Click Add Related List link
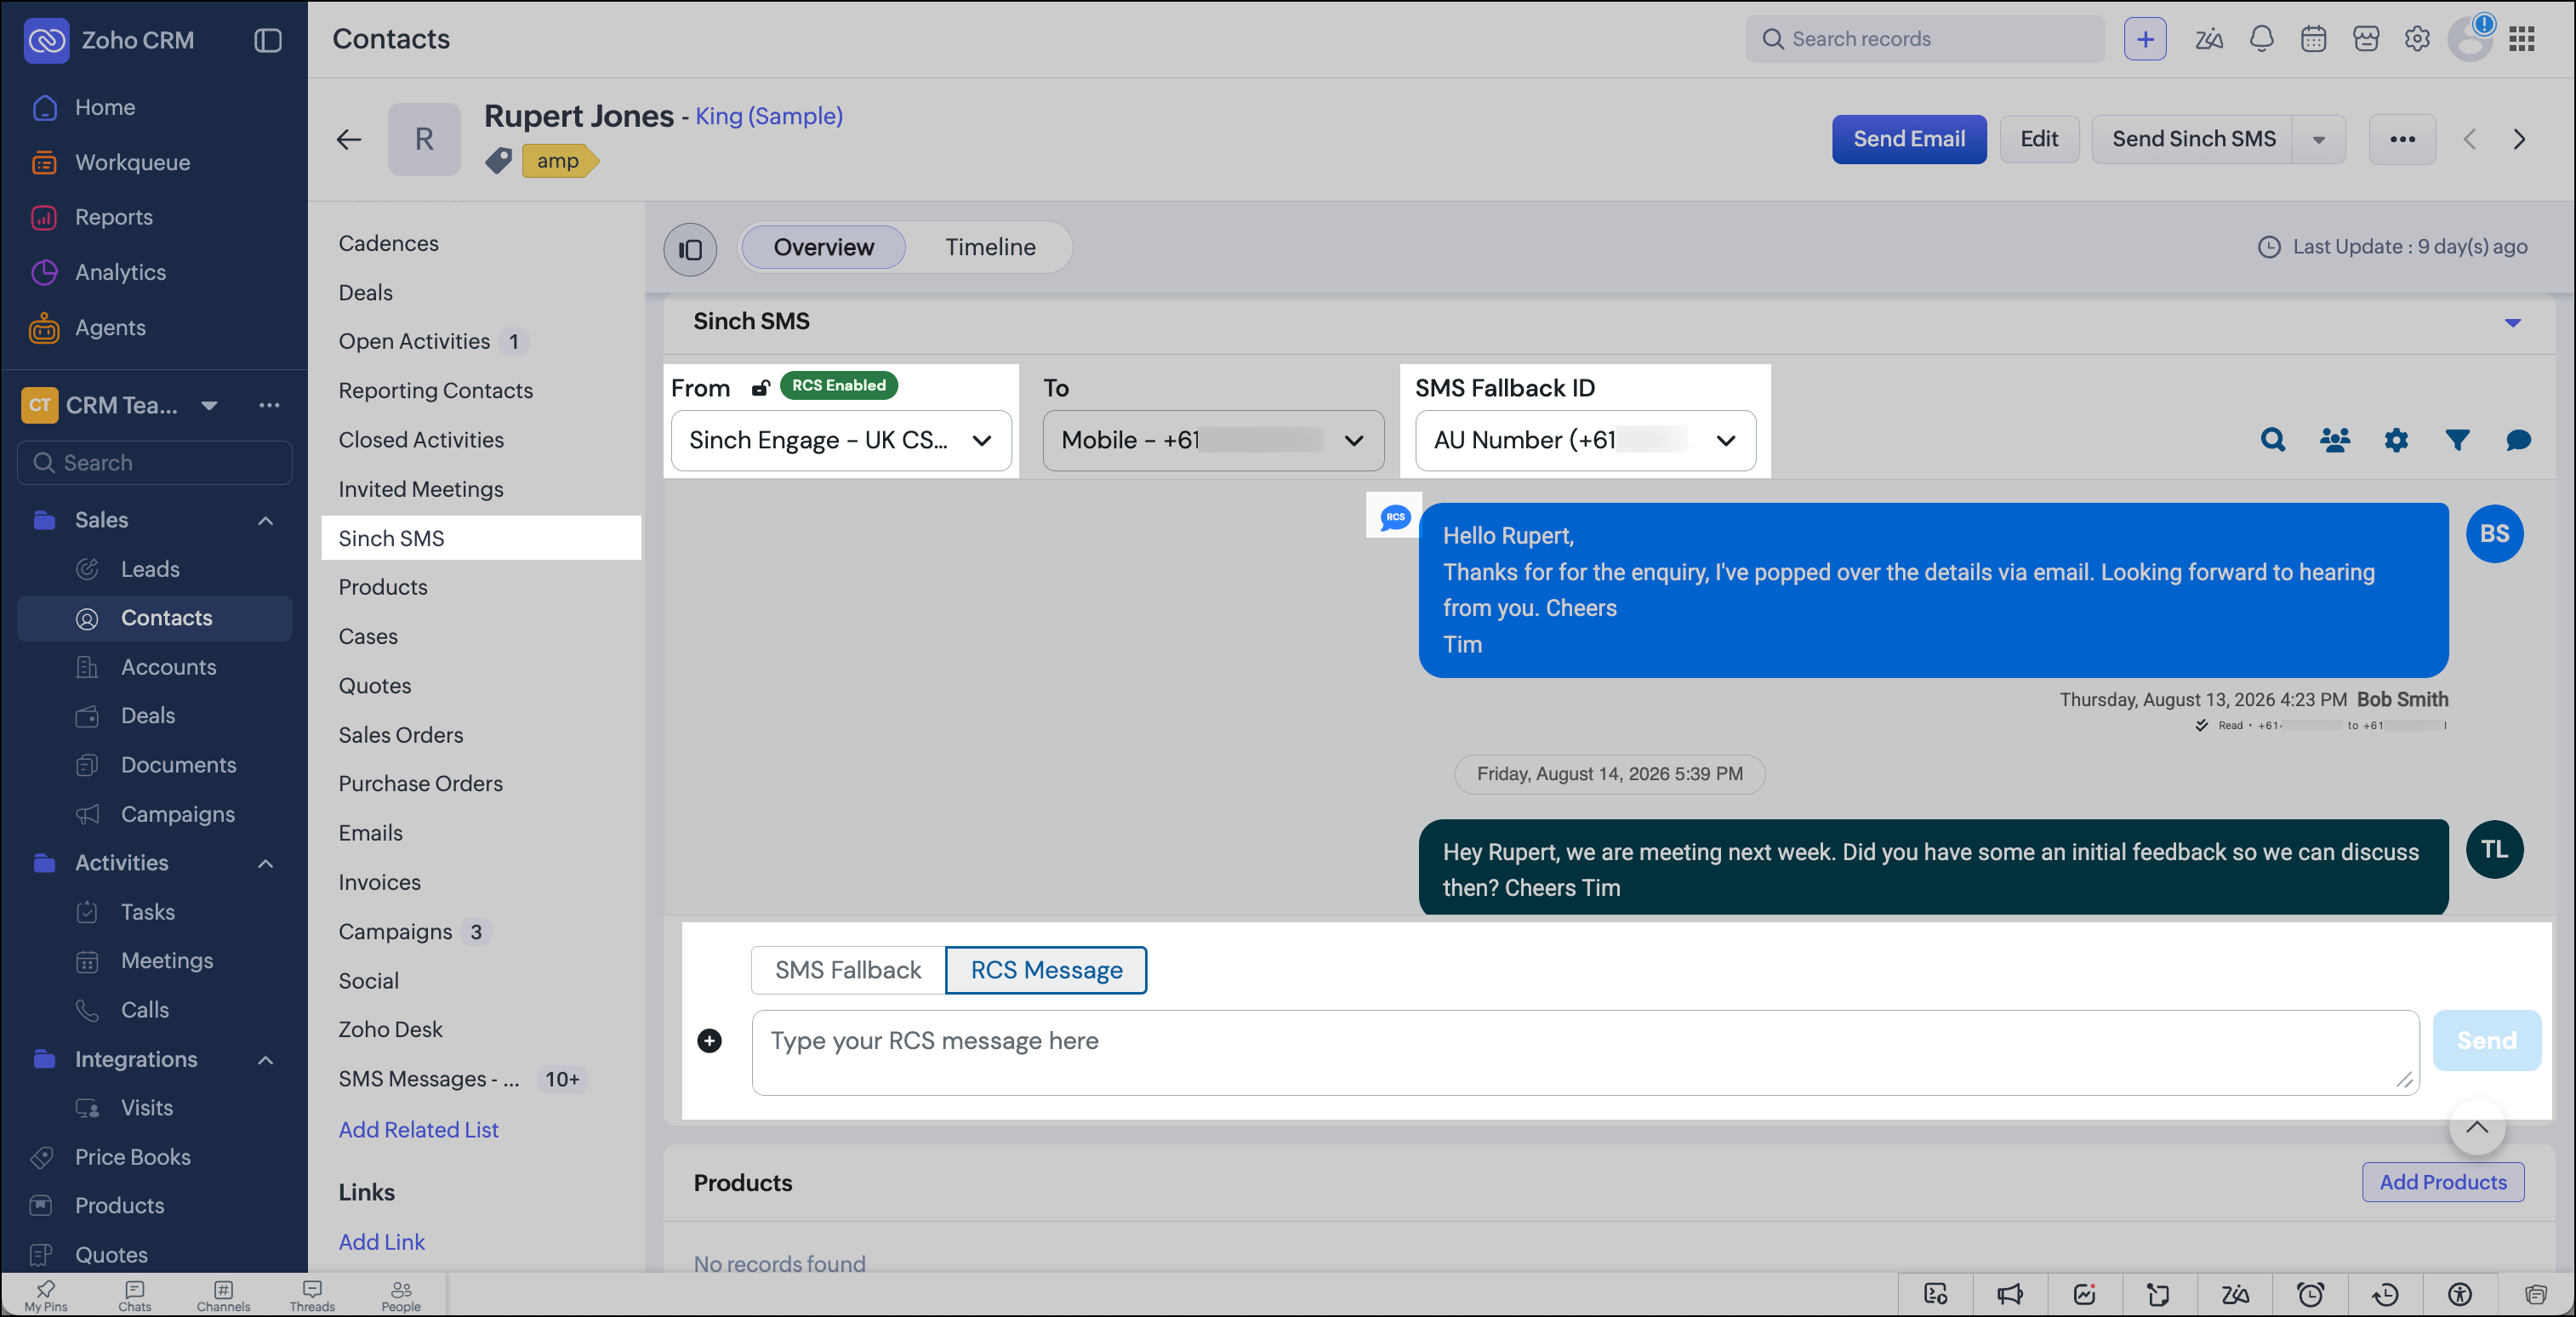Viewport: 2576px width, 1317px height. click(418, 1130)
